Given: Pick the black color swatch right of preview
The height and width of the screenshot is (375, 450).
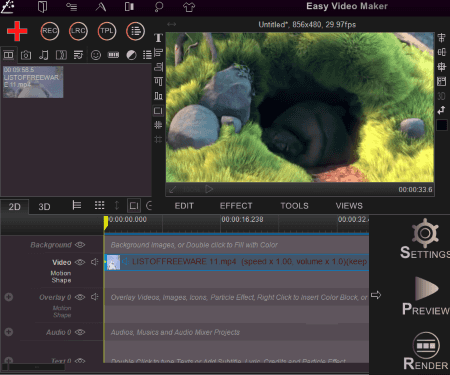Looking at the screenshot, I should [x=442, y=125].
